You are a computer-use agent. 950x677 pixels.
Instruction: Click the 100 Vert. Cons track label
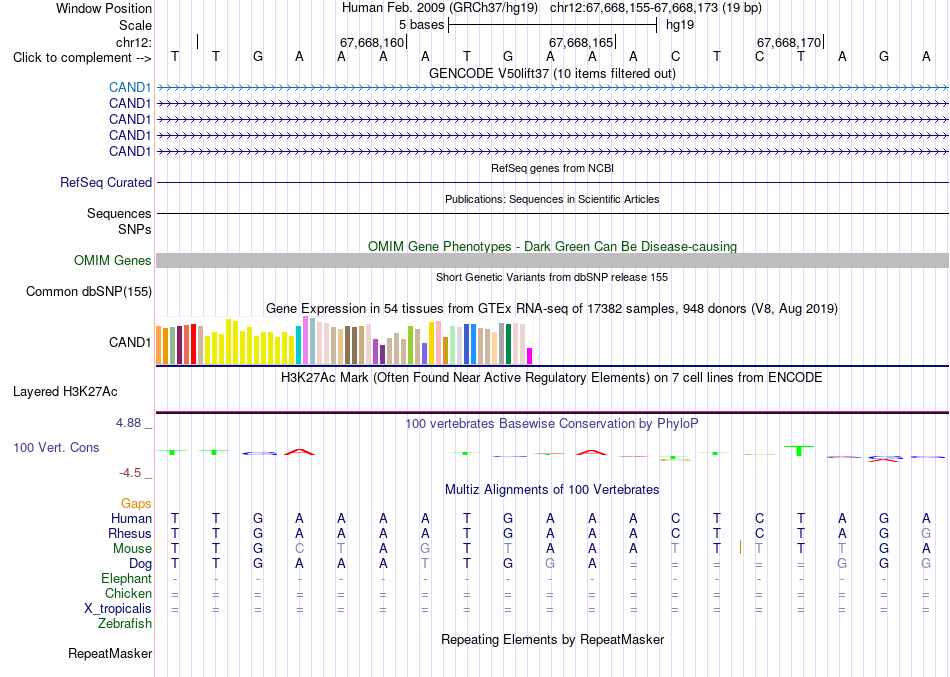(56, 447)
